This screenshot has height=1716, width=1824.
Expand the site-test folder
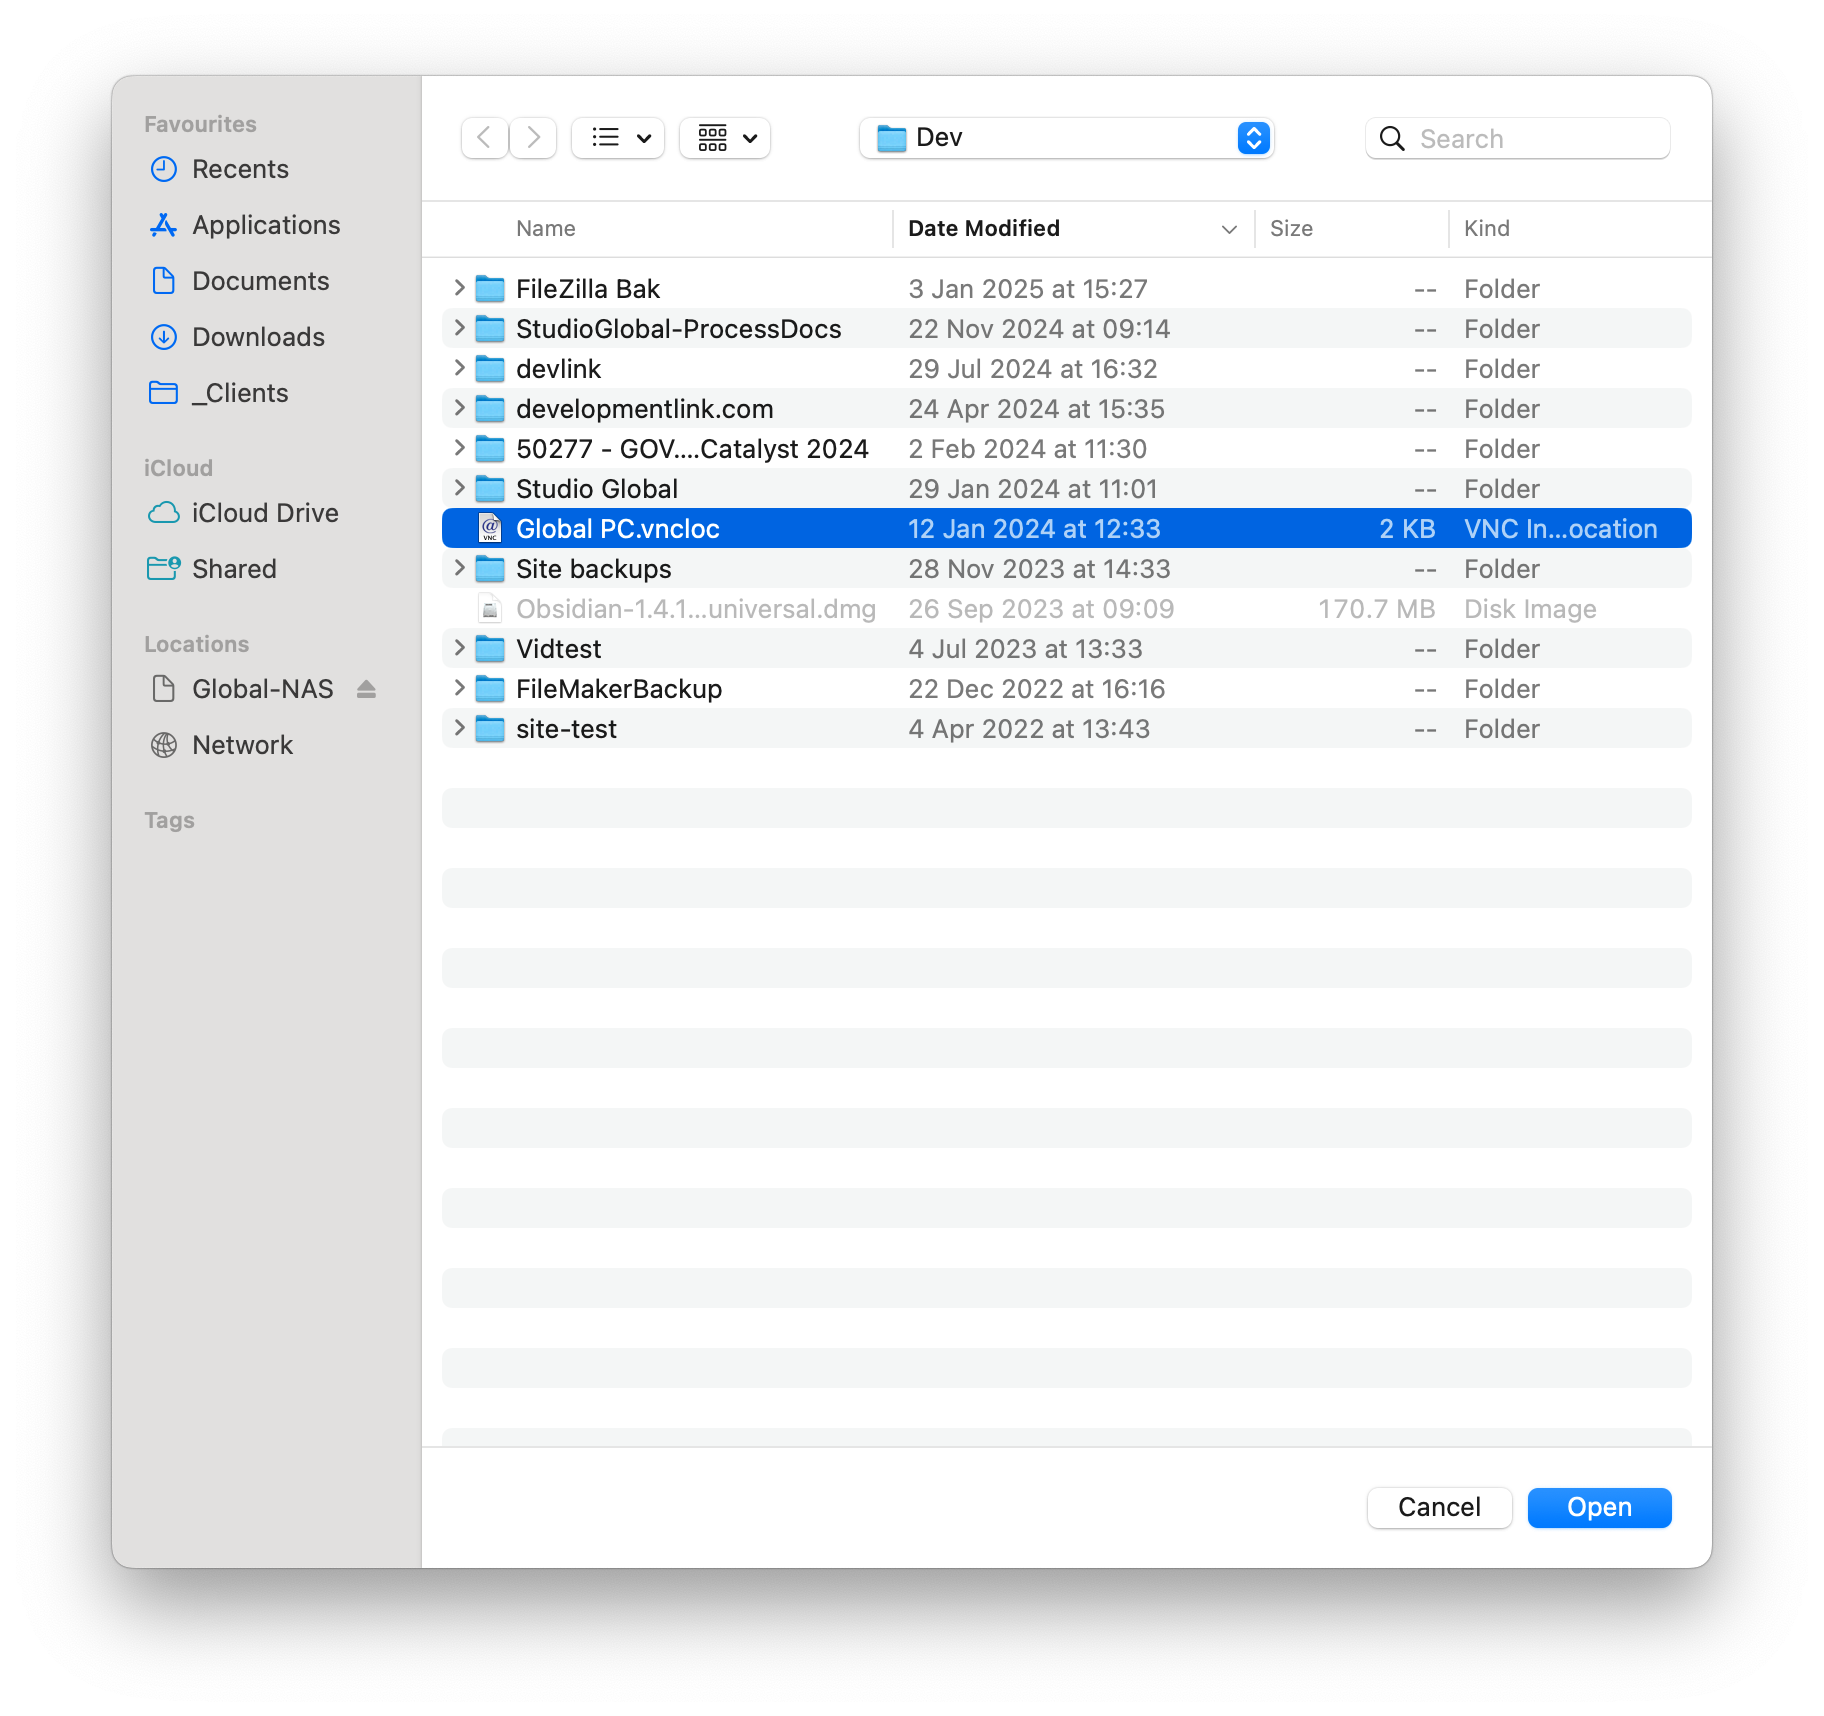coord(459,728)
